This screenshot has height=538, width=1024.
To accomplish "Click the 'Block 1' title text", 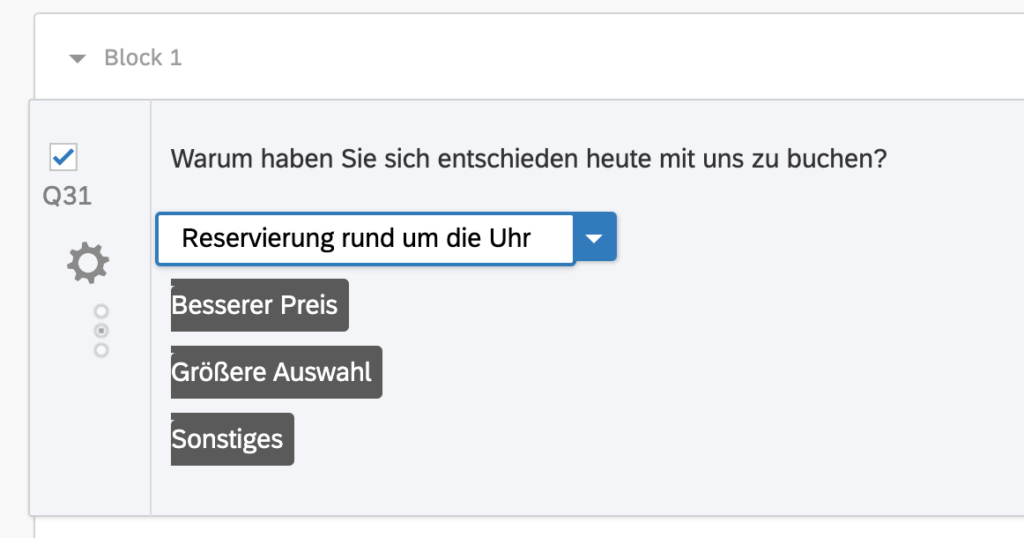I will pyautogui.click(x=143, y=57).
